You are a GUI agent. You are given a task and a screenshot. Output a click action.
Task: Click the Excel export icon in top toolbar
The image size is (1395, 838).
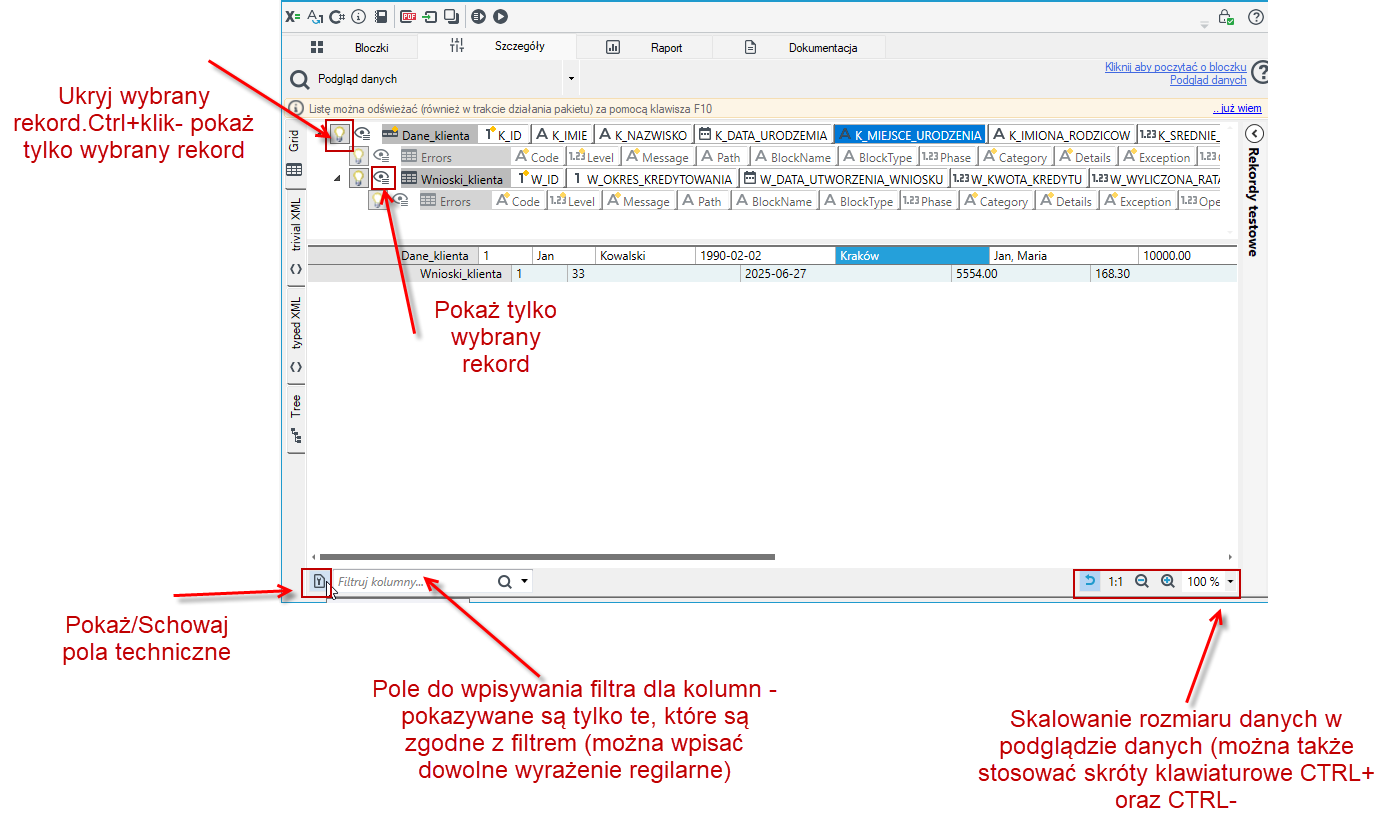pyautogui.click(x=292, y=16)
